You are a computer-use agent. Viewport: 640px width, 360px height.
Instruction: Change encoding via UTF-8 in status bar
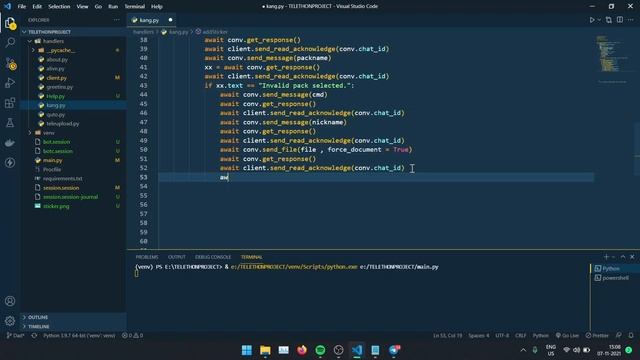502,336
